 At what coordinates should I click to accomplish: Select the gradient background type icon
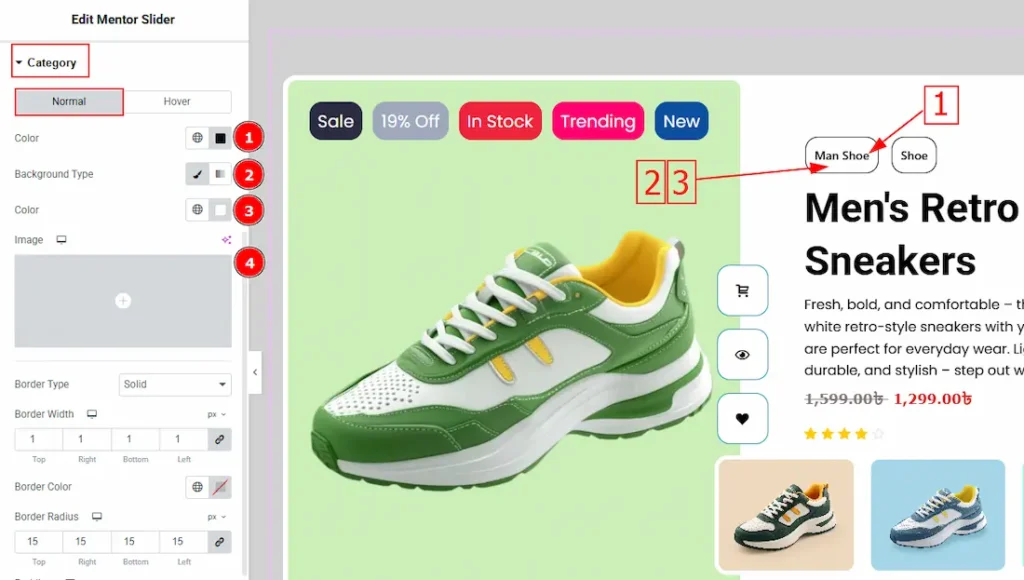(220, 174)
